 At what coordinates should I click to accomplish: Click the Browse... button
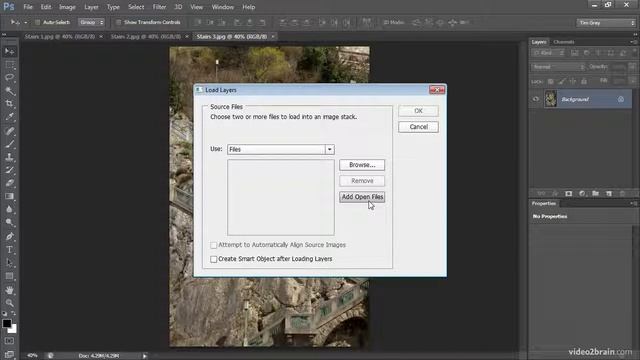(x=362, y=165)
